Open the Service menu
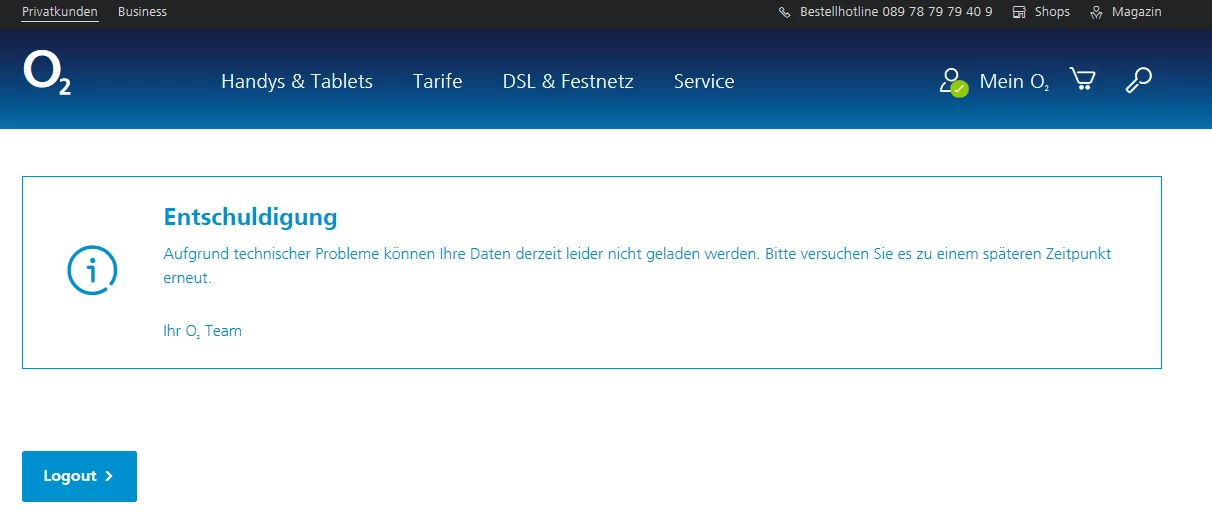Viewport: 1212px width, 512px height. (x=704, y=81)
